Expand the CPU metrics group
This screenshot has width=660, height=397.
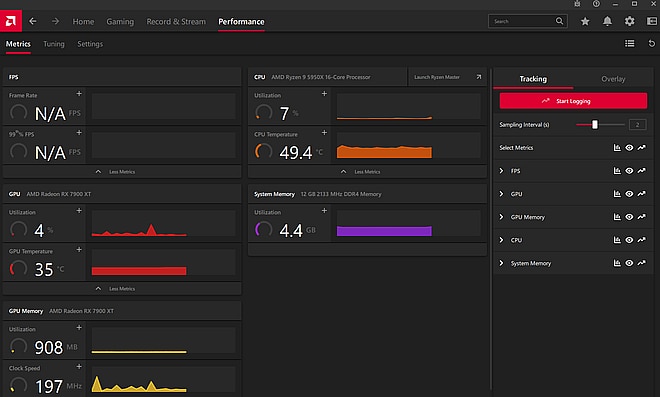501,240
